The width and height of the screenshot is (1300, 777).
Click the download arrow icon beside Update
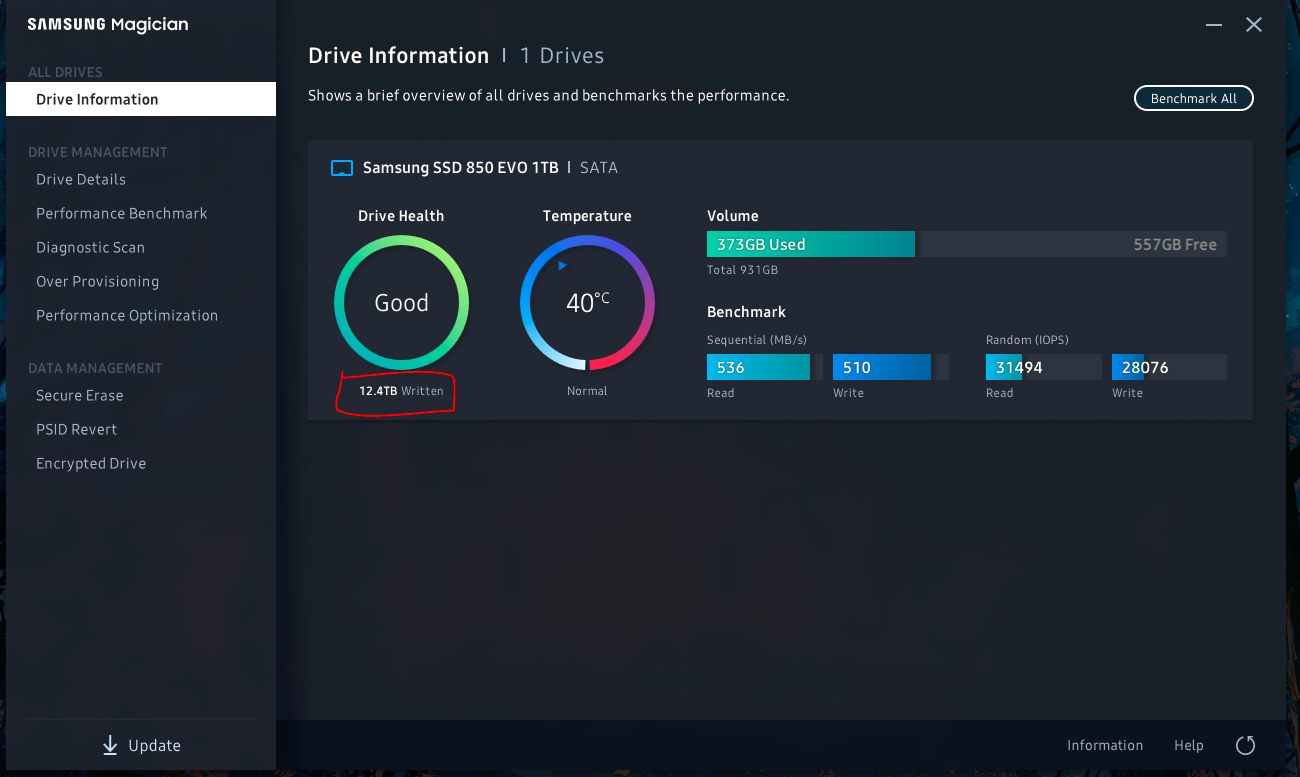coord(110,746)
